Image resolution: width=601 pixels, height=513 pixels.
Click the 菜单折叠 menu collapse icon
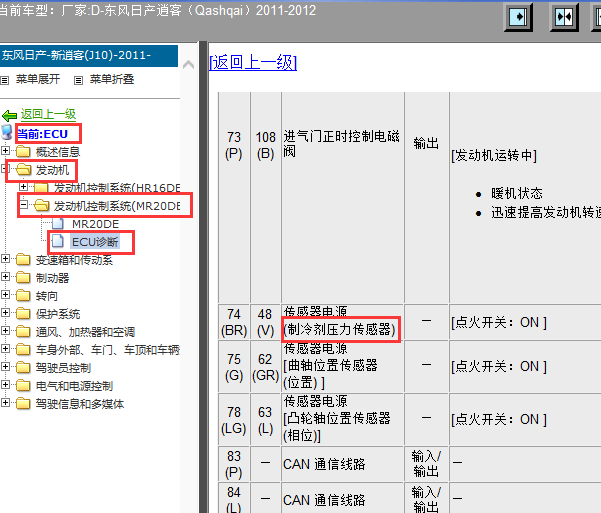[78, 80]
